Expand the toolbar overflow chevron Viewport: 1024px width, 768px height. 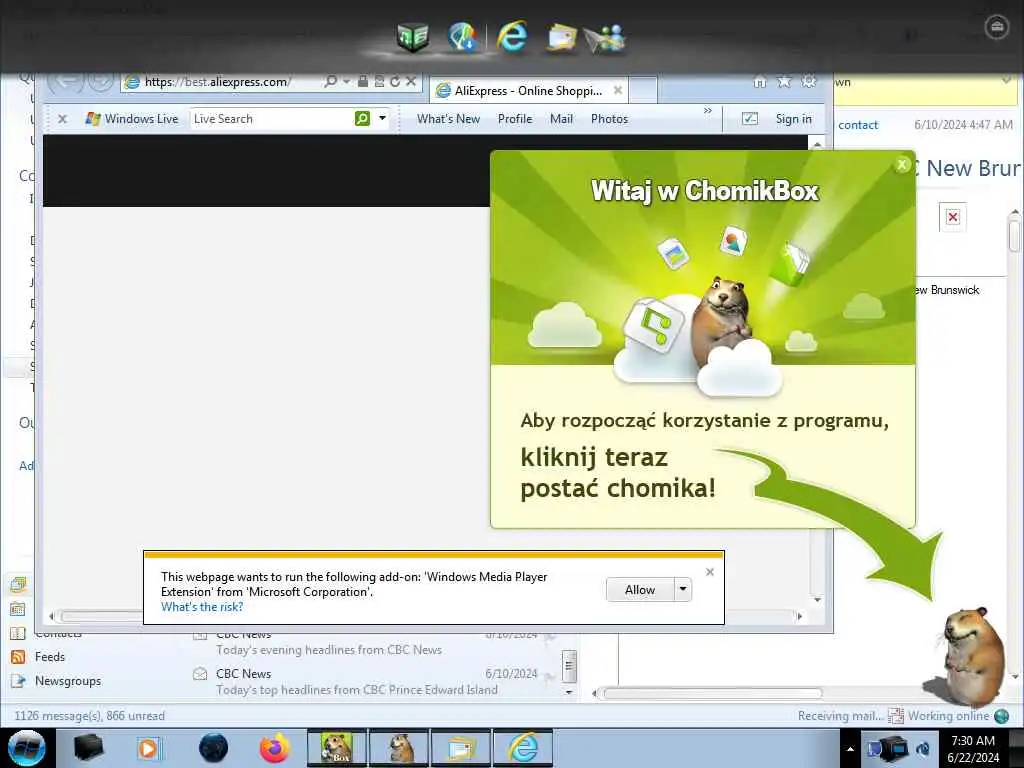tap(708, 111)
